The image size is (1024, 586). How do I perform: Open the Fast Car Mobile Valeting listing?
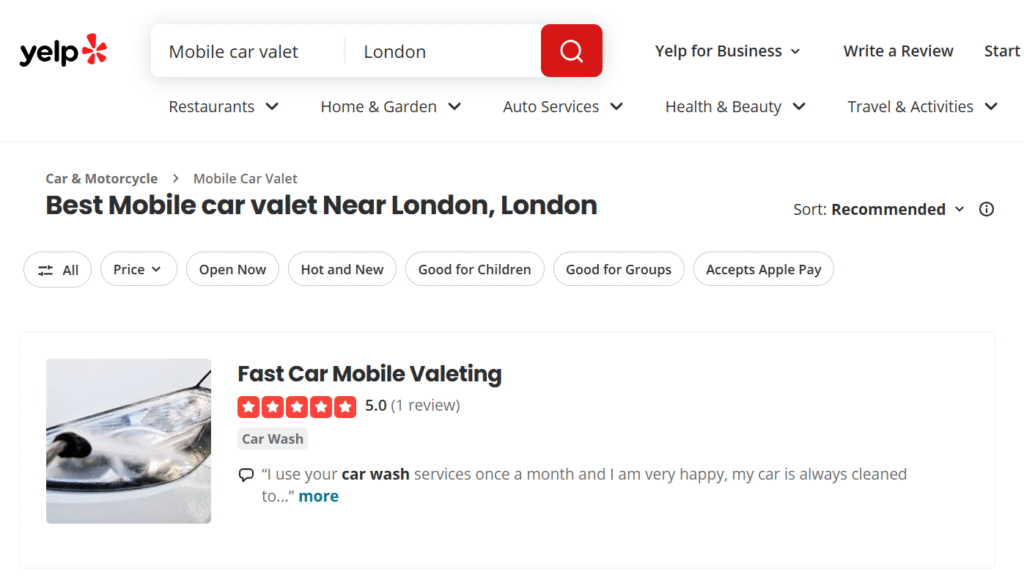[x=369, y=374]
